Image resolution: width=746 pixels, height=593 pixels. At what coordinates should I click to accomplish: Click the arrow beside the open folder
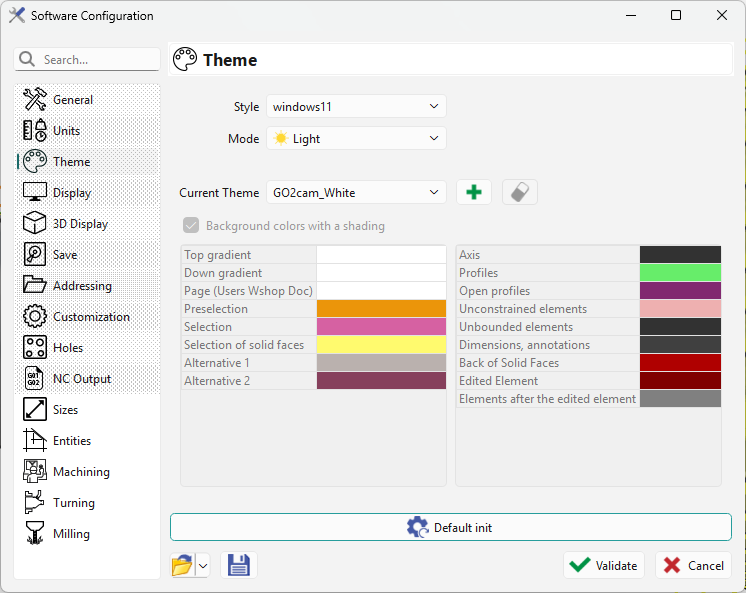202,566
